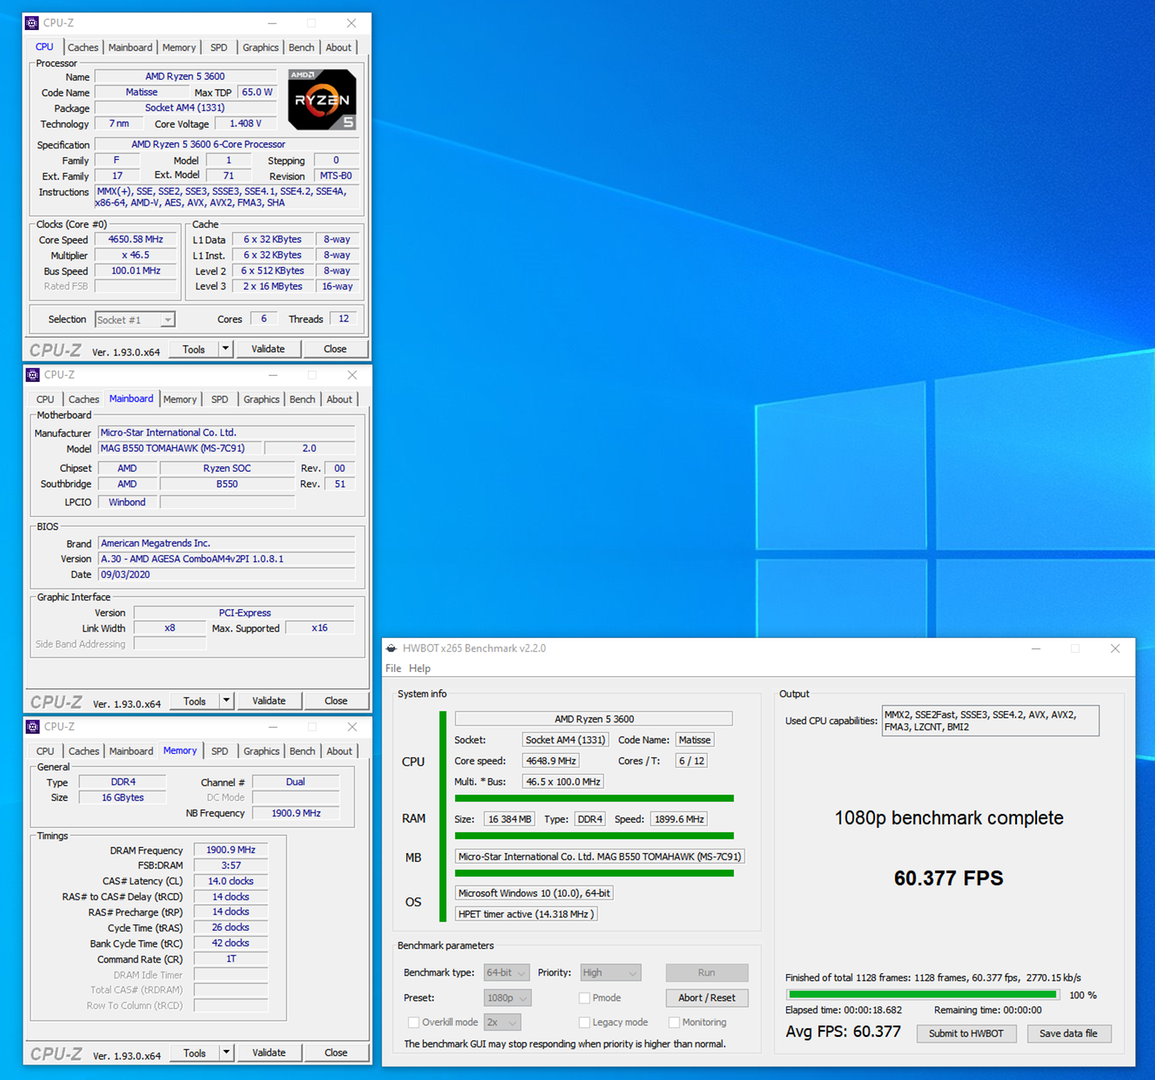The height and width of the screenshot is (1080, 1155).
Task: Open Tools dropdown arrow in CPU window
Action: click(x=226, y=348)
